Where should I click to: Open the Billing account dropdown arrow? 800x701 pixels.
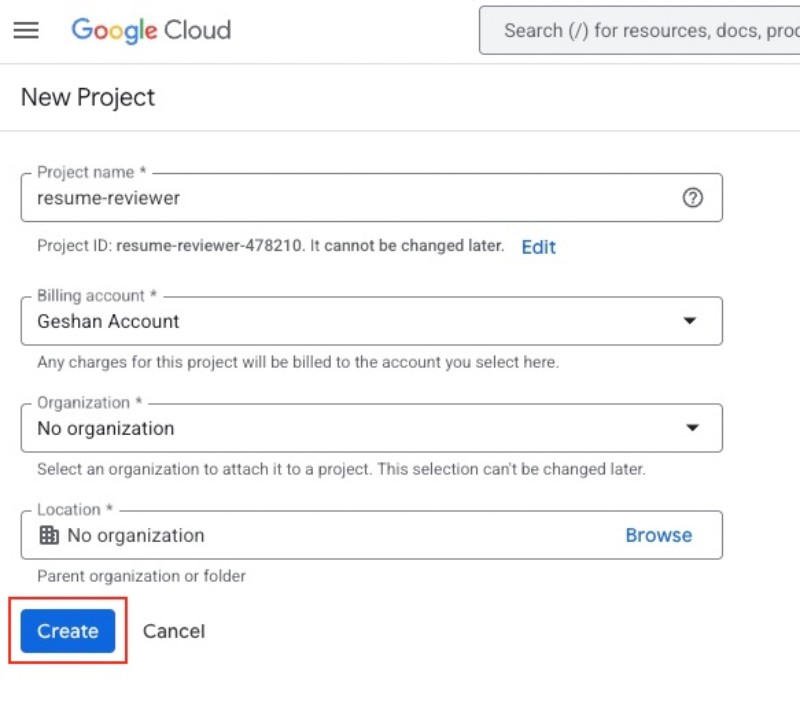692,320
